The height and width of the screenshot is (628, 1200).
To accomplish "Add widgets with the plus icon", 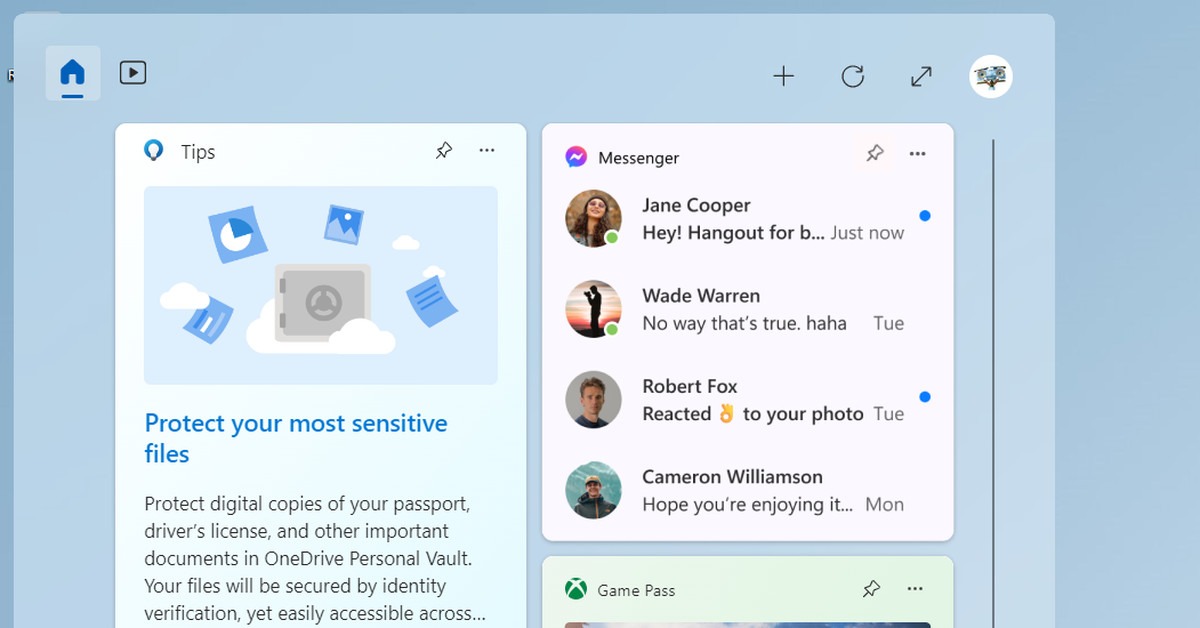I will (784, 76).
